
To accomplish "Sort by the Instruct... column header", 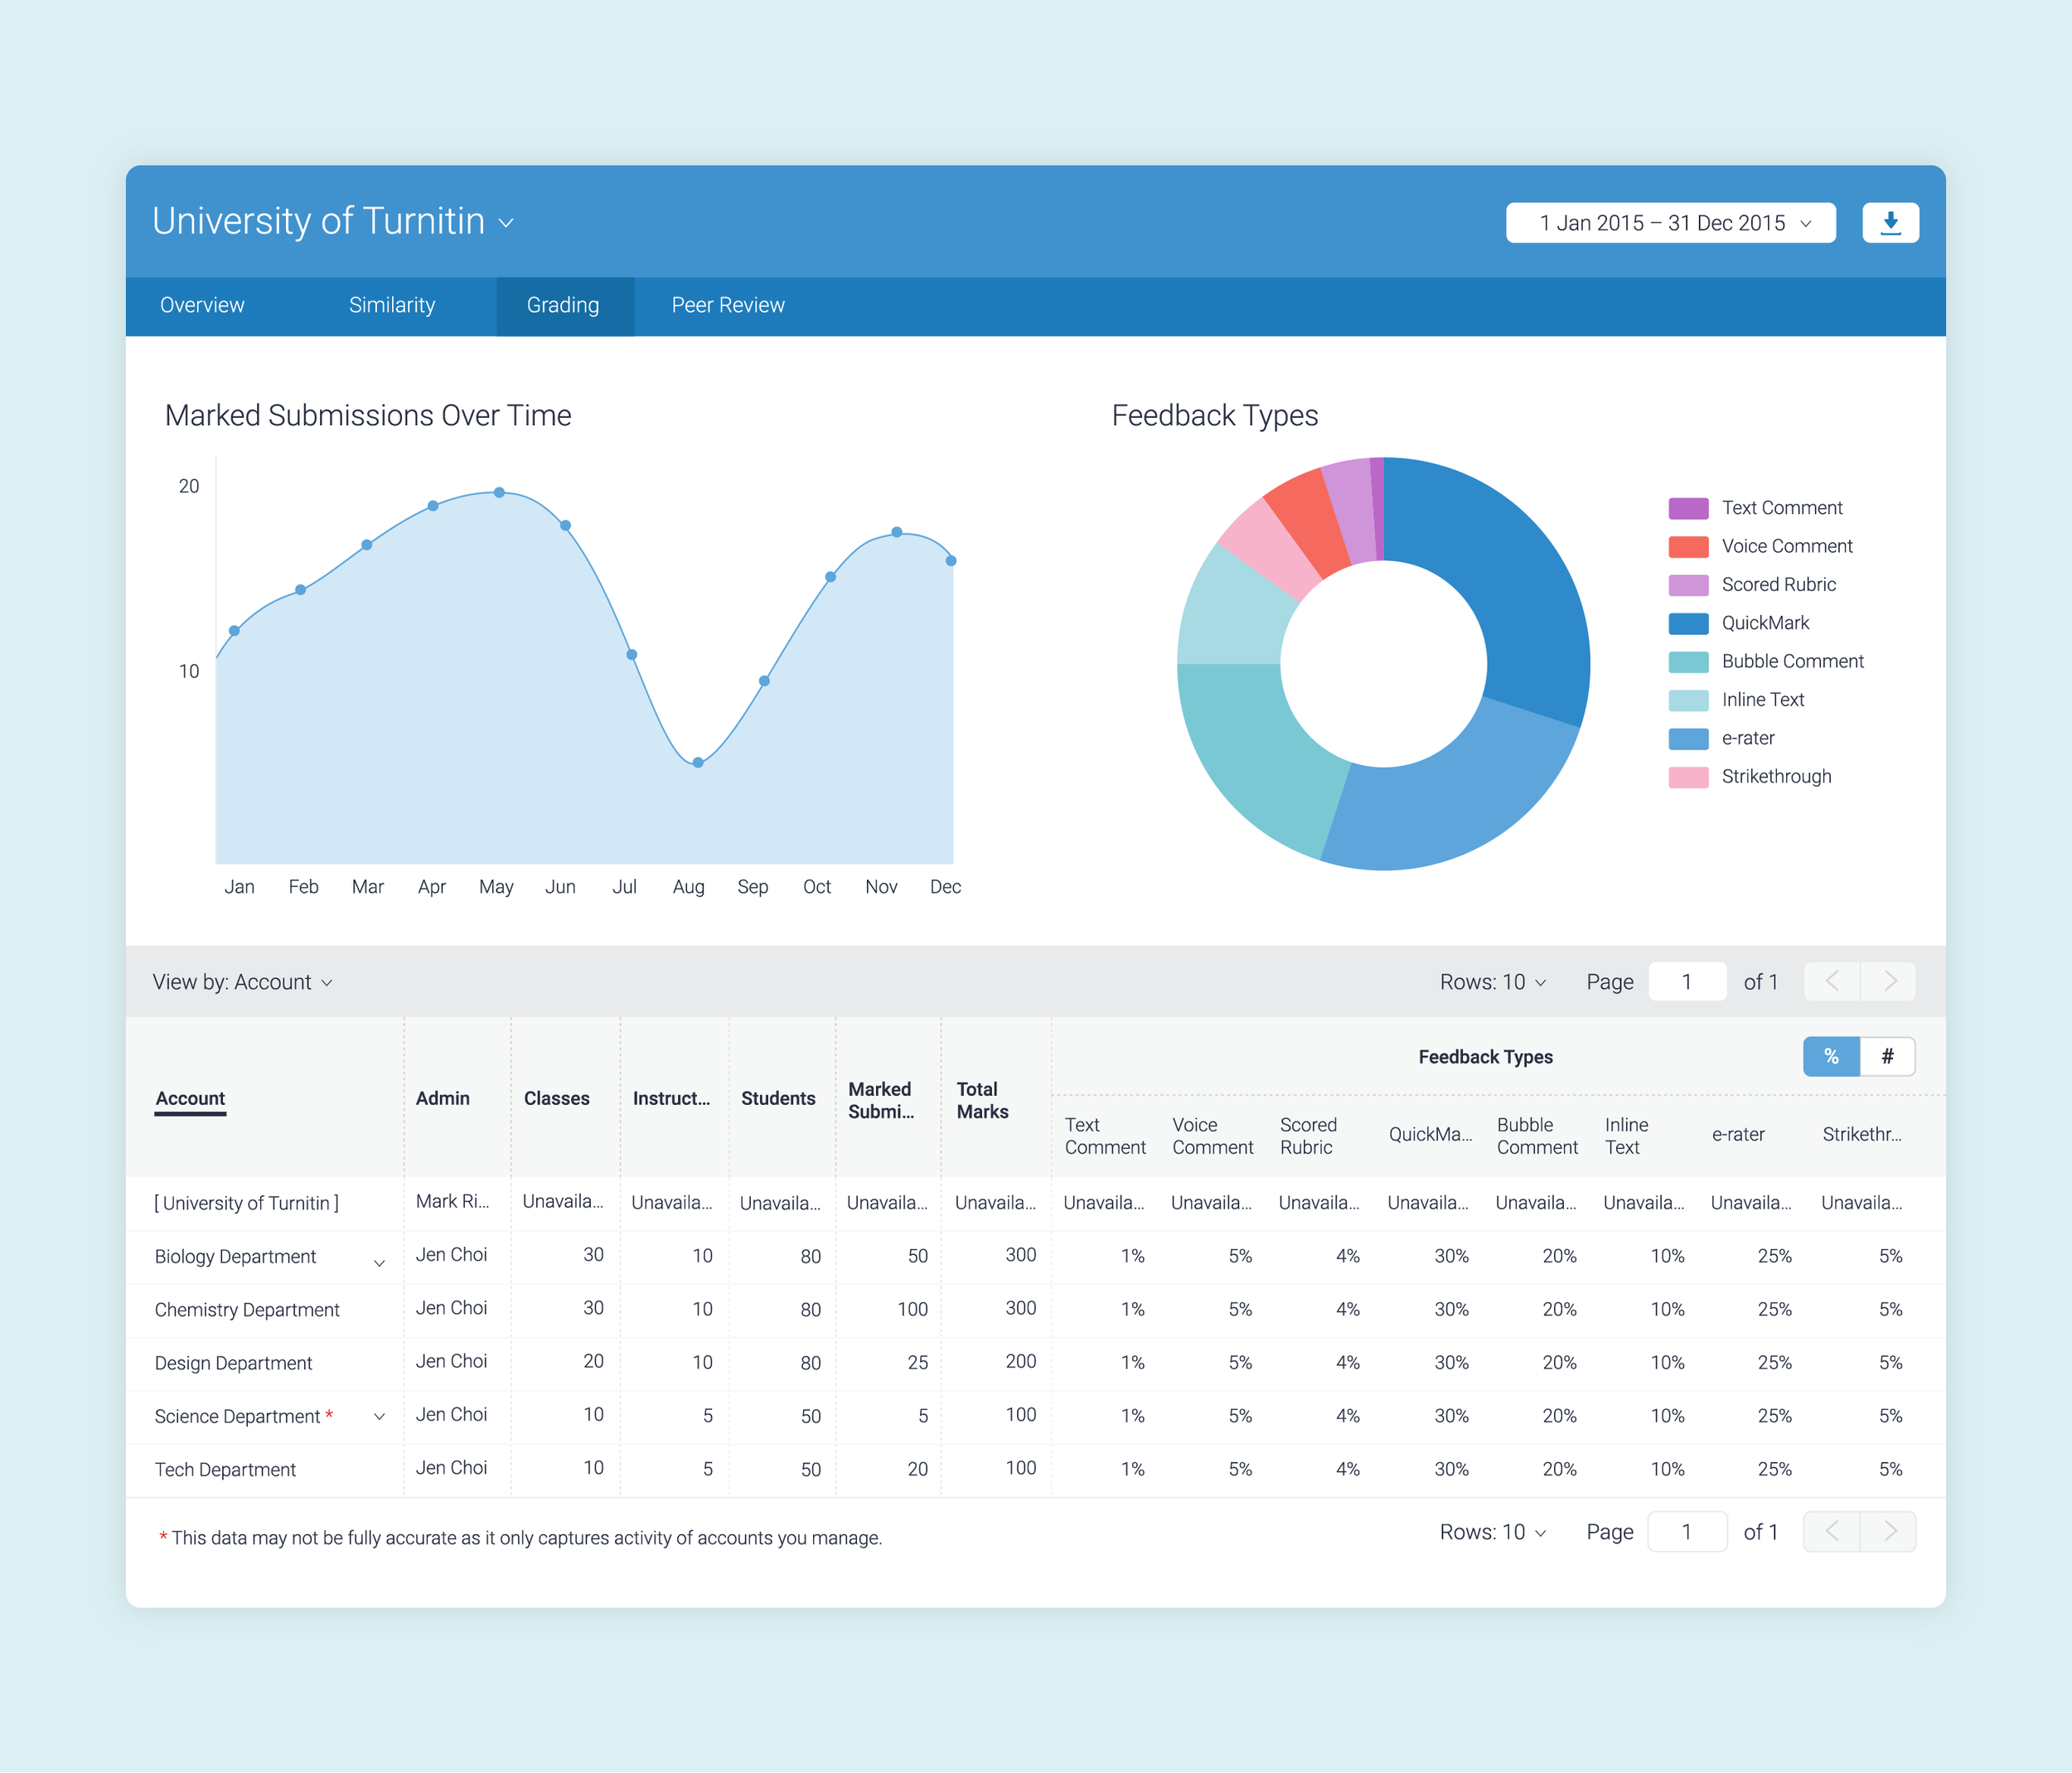I will 671,1098.
